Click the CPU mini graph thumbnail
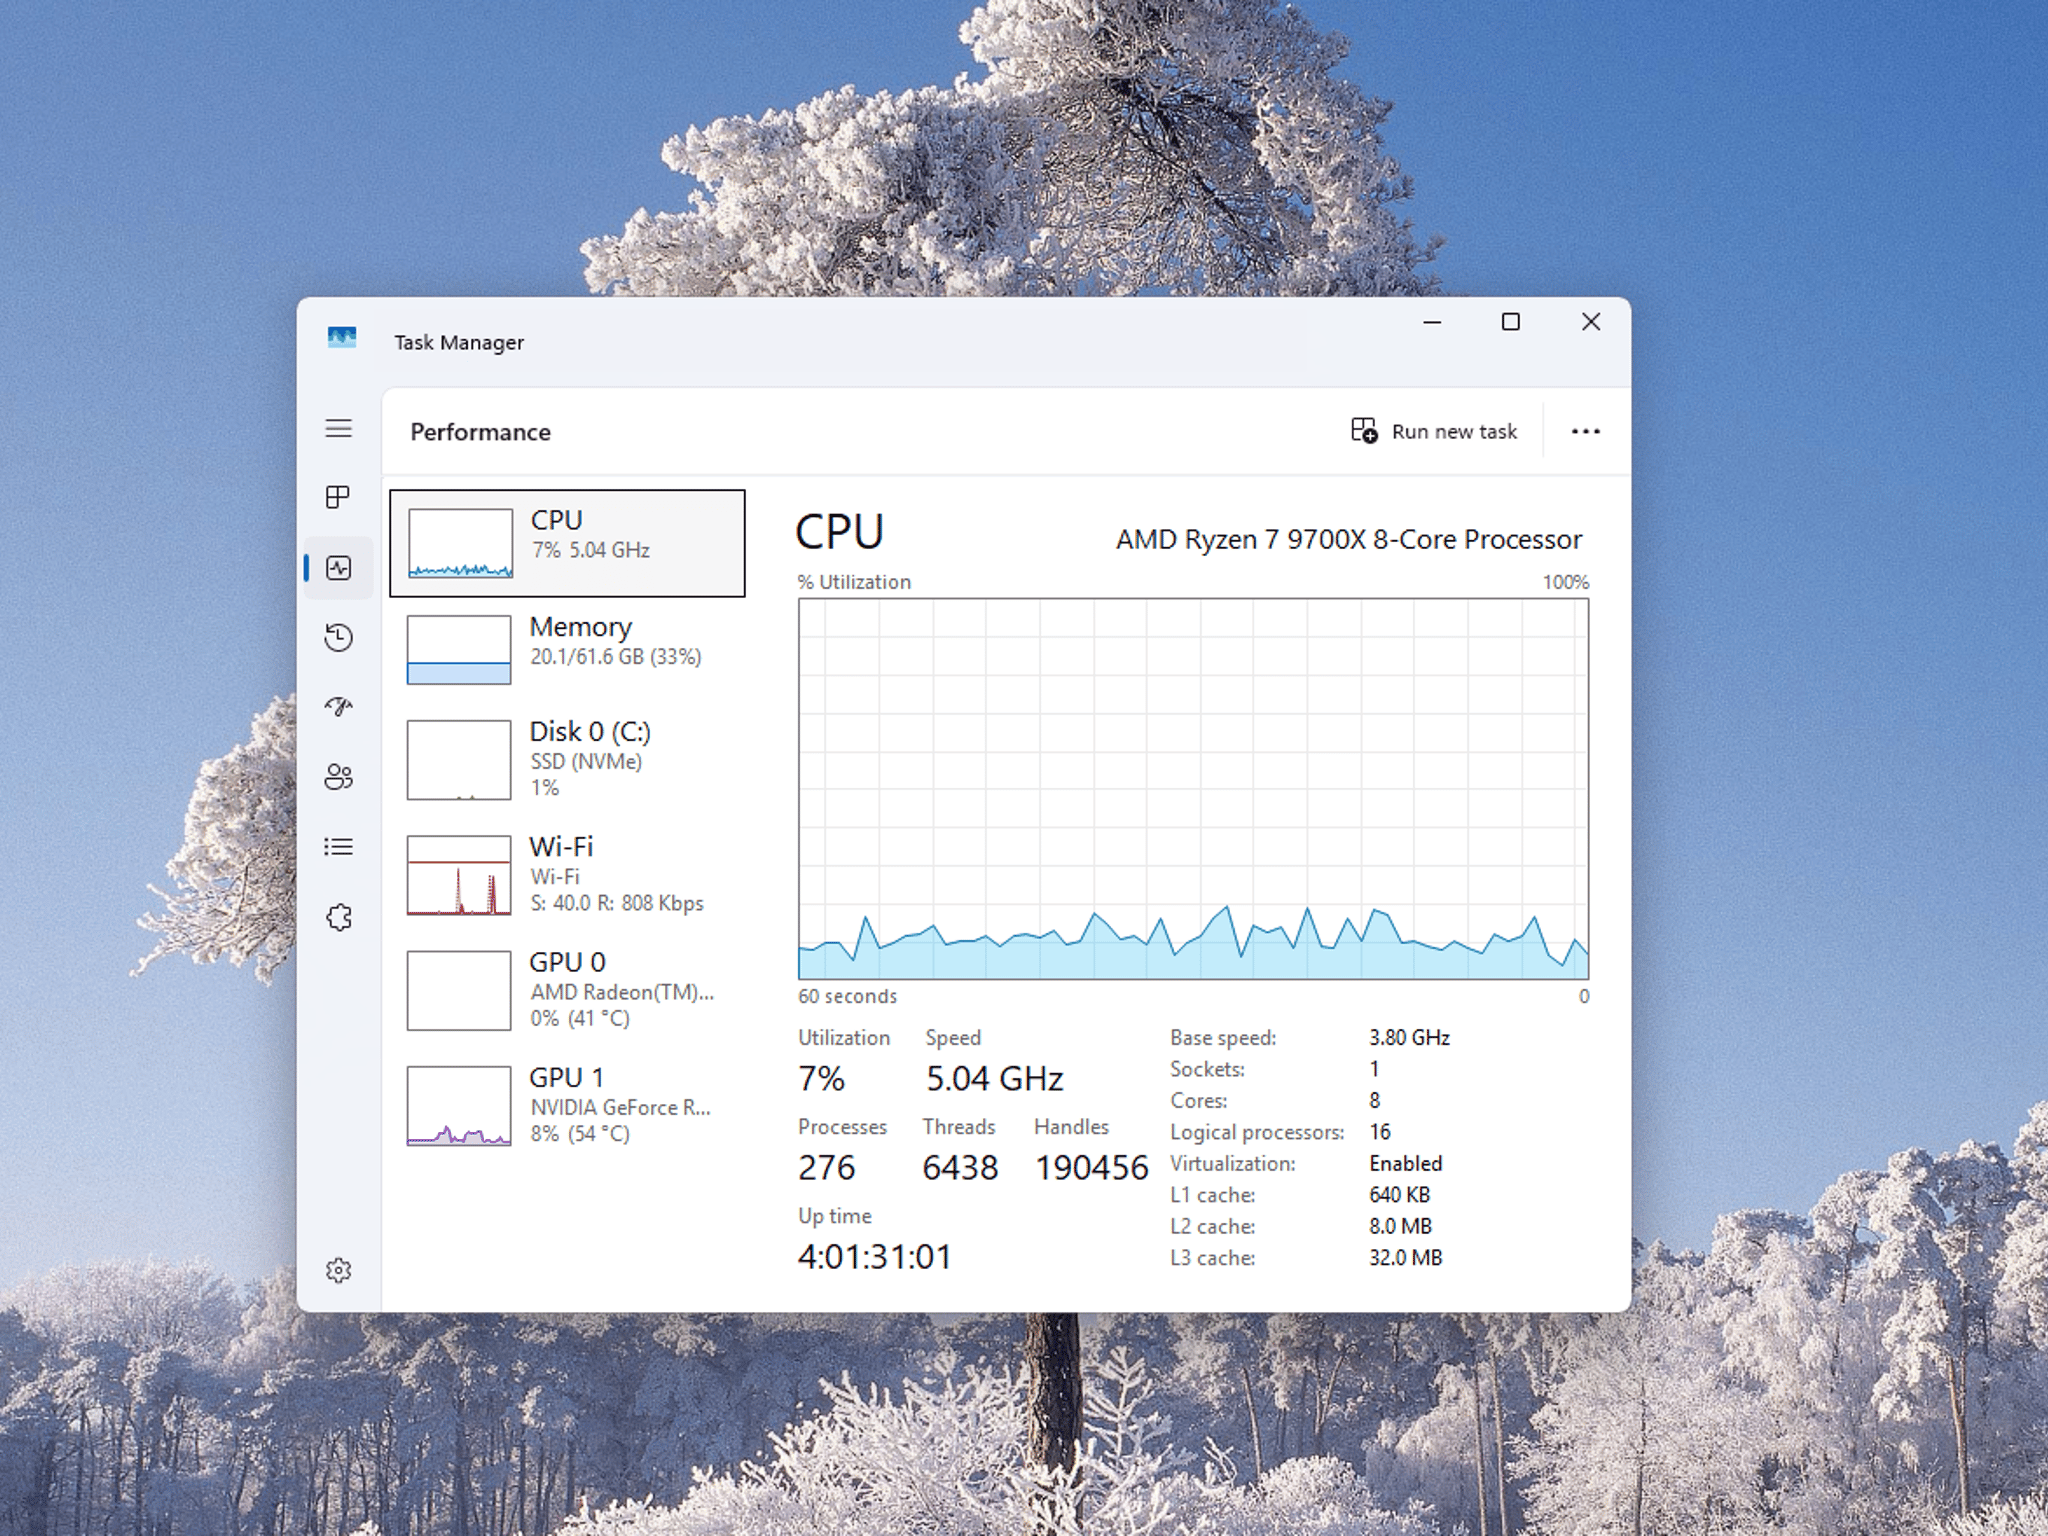The height and width of the screenshot is (1536, 2048). click(x=460, y=543)
